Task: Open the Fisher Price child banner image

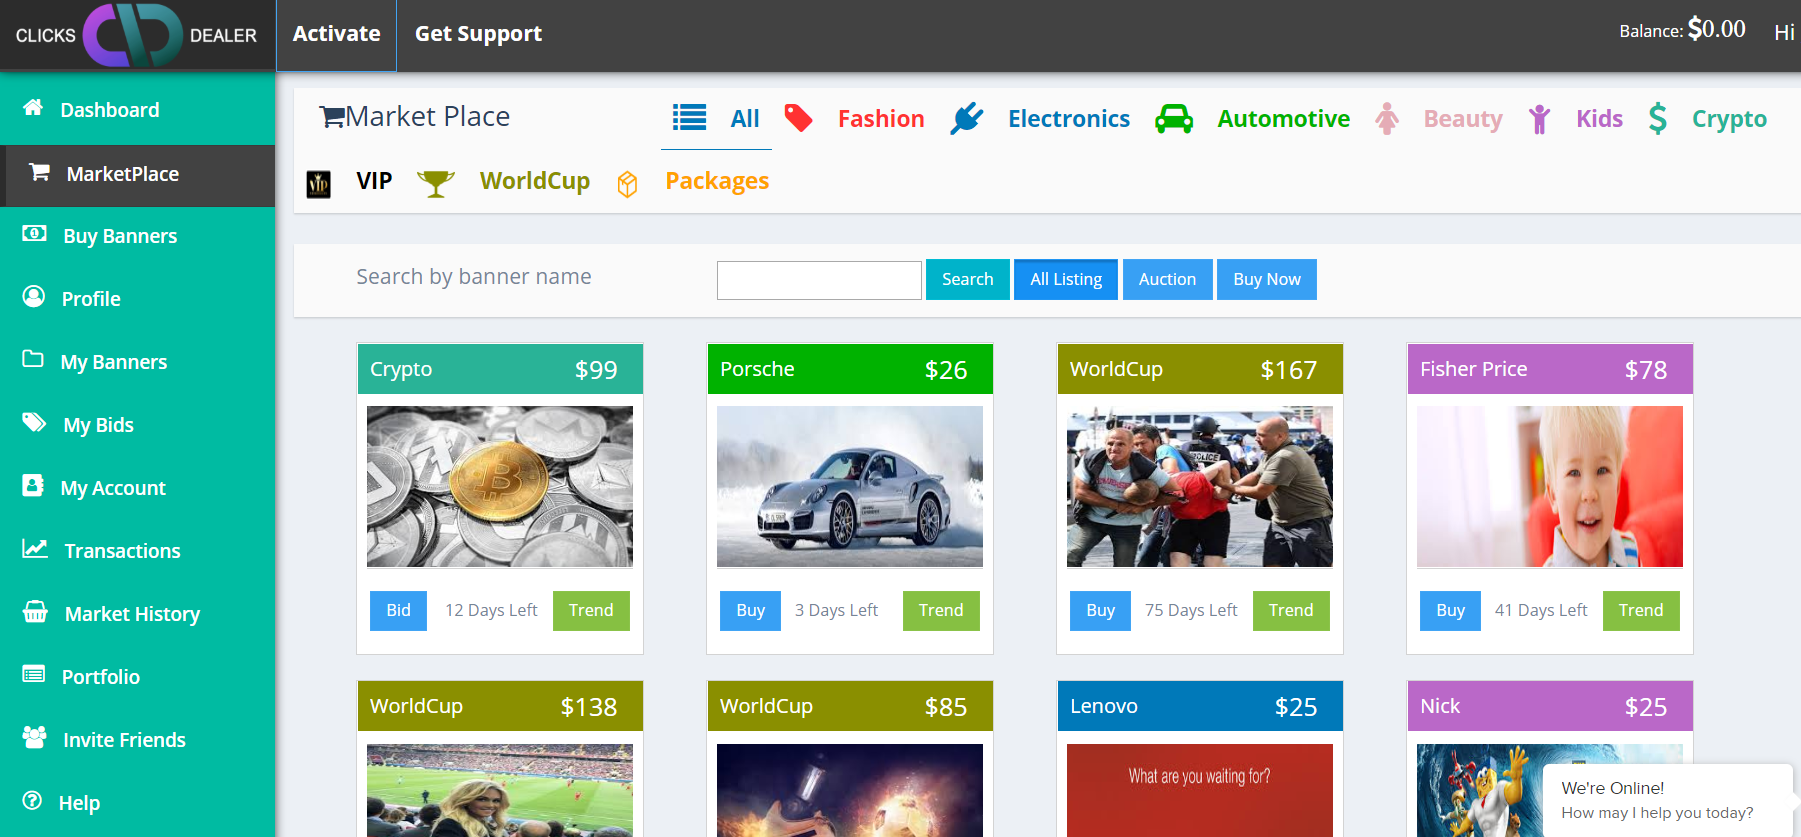Action: pos(1550,487)
